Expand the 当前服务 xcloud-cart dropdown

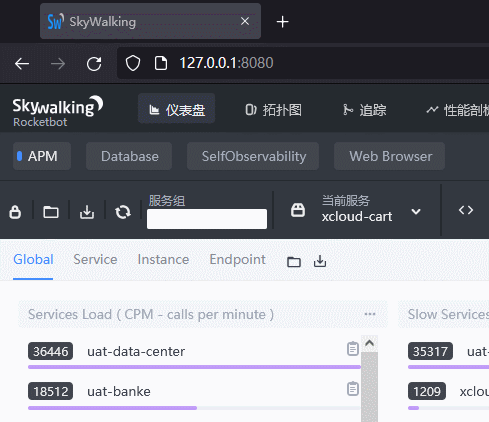pyautogui.click(x=416, y=211)
